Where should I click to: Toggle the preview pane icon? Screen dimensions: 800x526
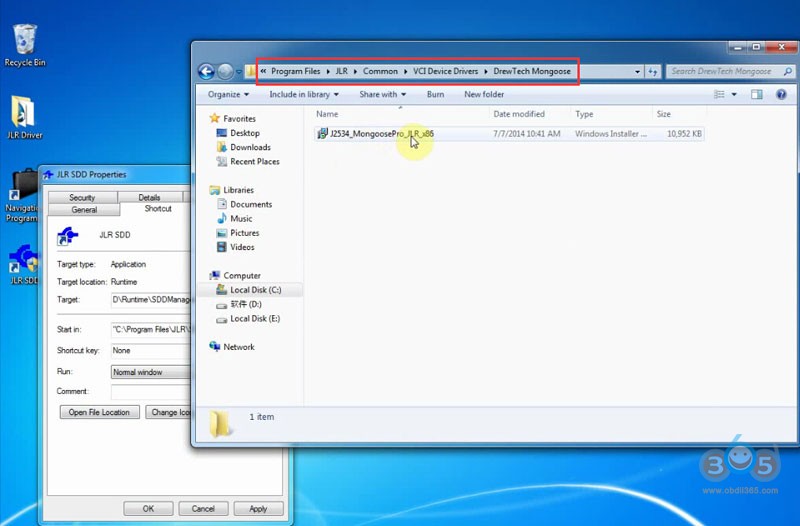tap(757, 94)
